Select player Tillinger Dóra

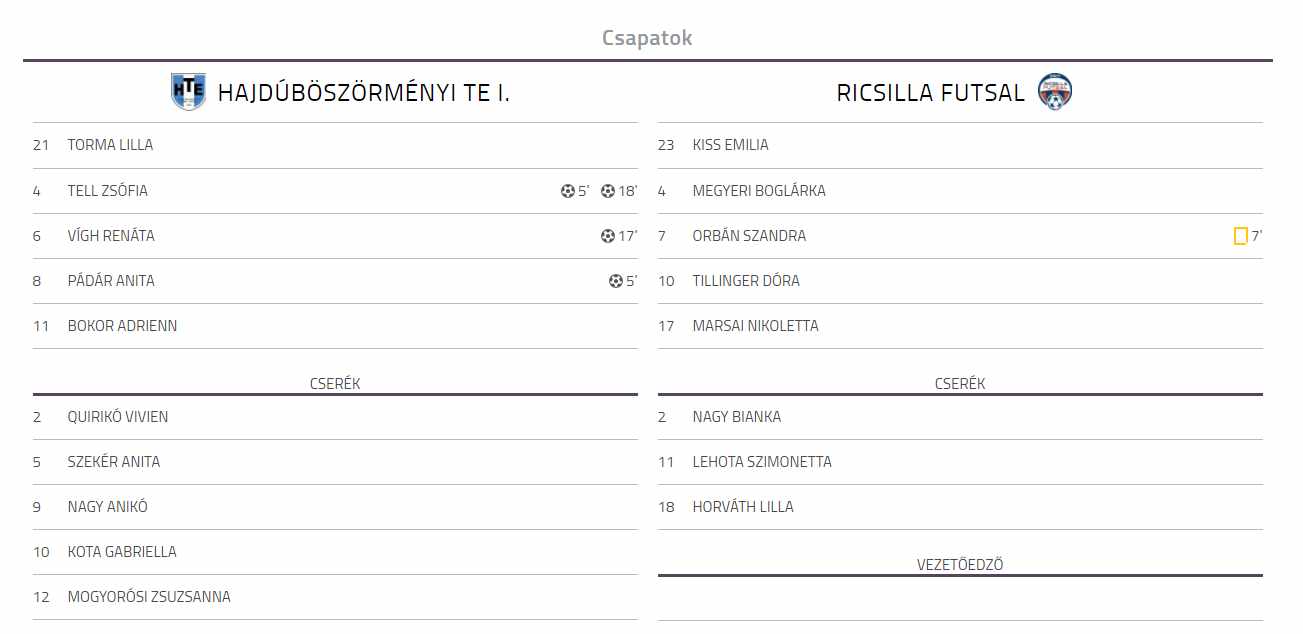point(746,281)
